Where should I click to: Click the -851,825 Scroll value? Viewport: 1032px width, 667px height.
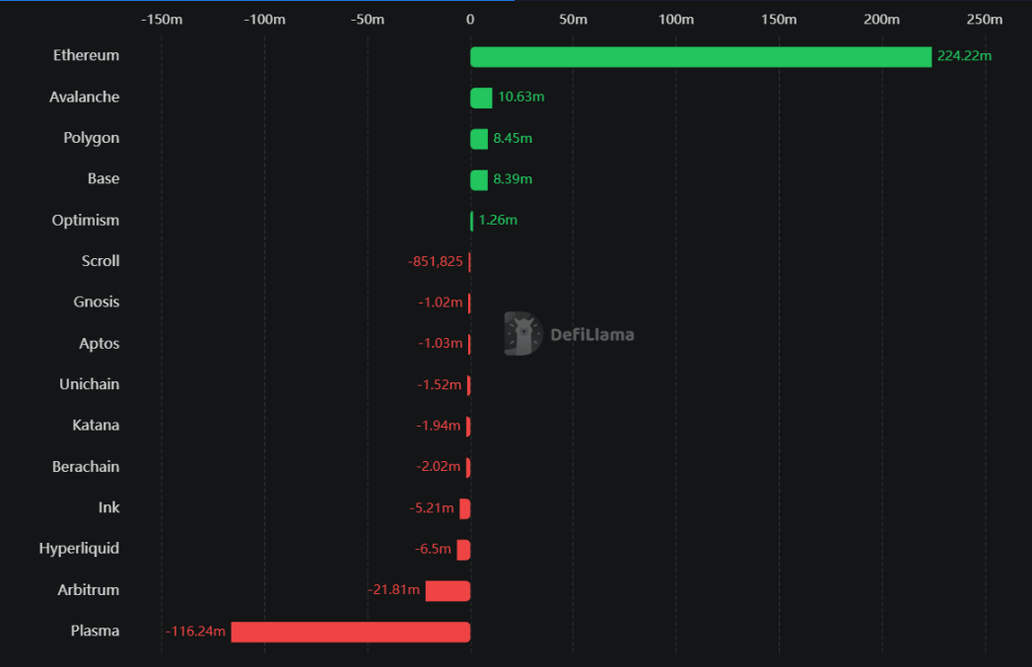pos(435,262)
